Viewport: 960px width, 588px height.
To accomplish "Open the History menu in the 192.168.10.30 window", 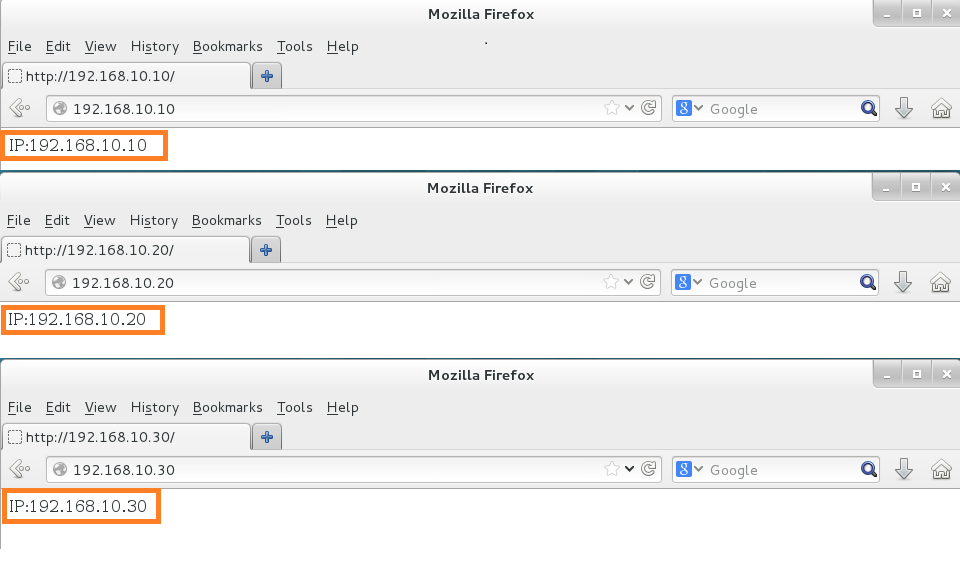I will click(154, 407).
